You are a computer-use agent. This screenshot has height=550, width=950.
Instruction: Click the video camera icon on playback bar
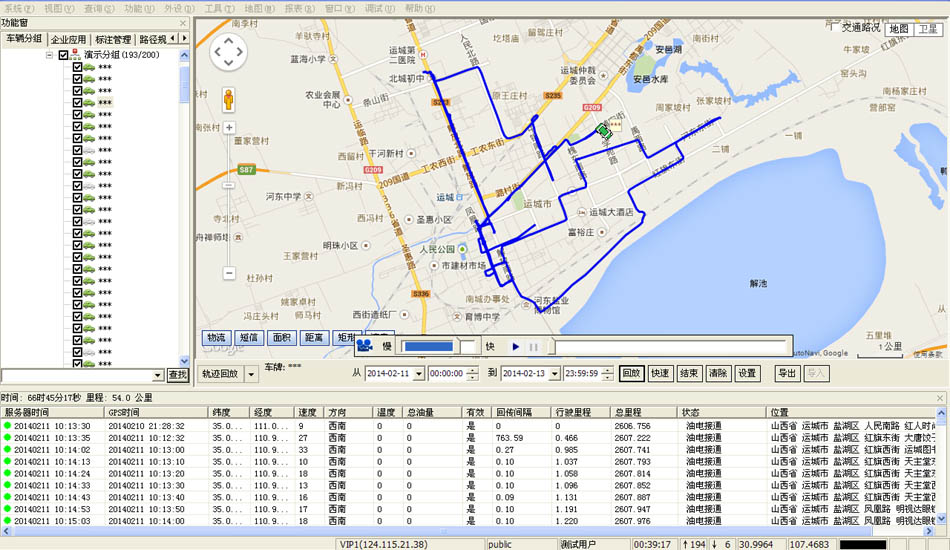(365, 347)
